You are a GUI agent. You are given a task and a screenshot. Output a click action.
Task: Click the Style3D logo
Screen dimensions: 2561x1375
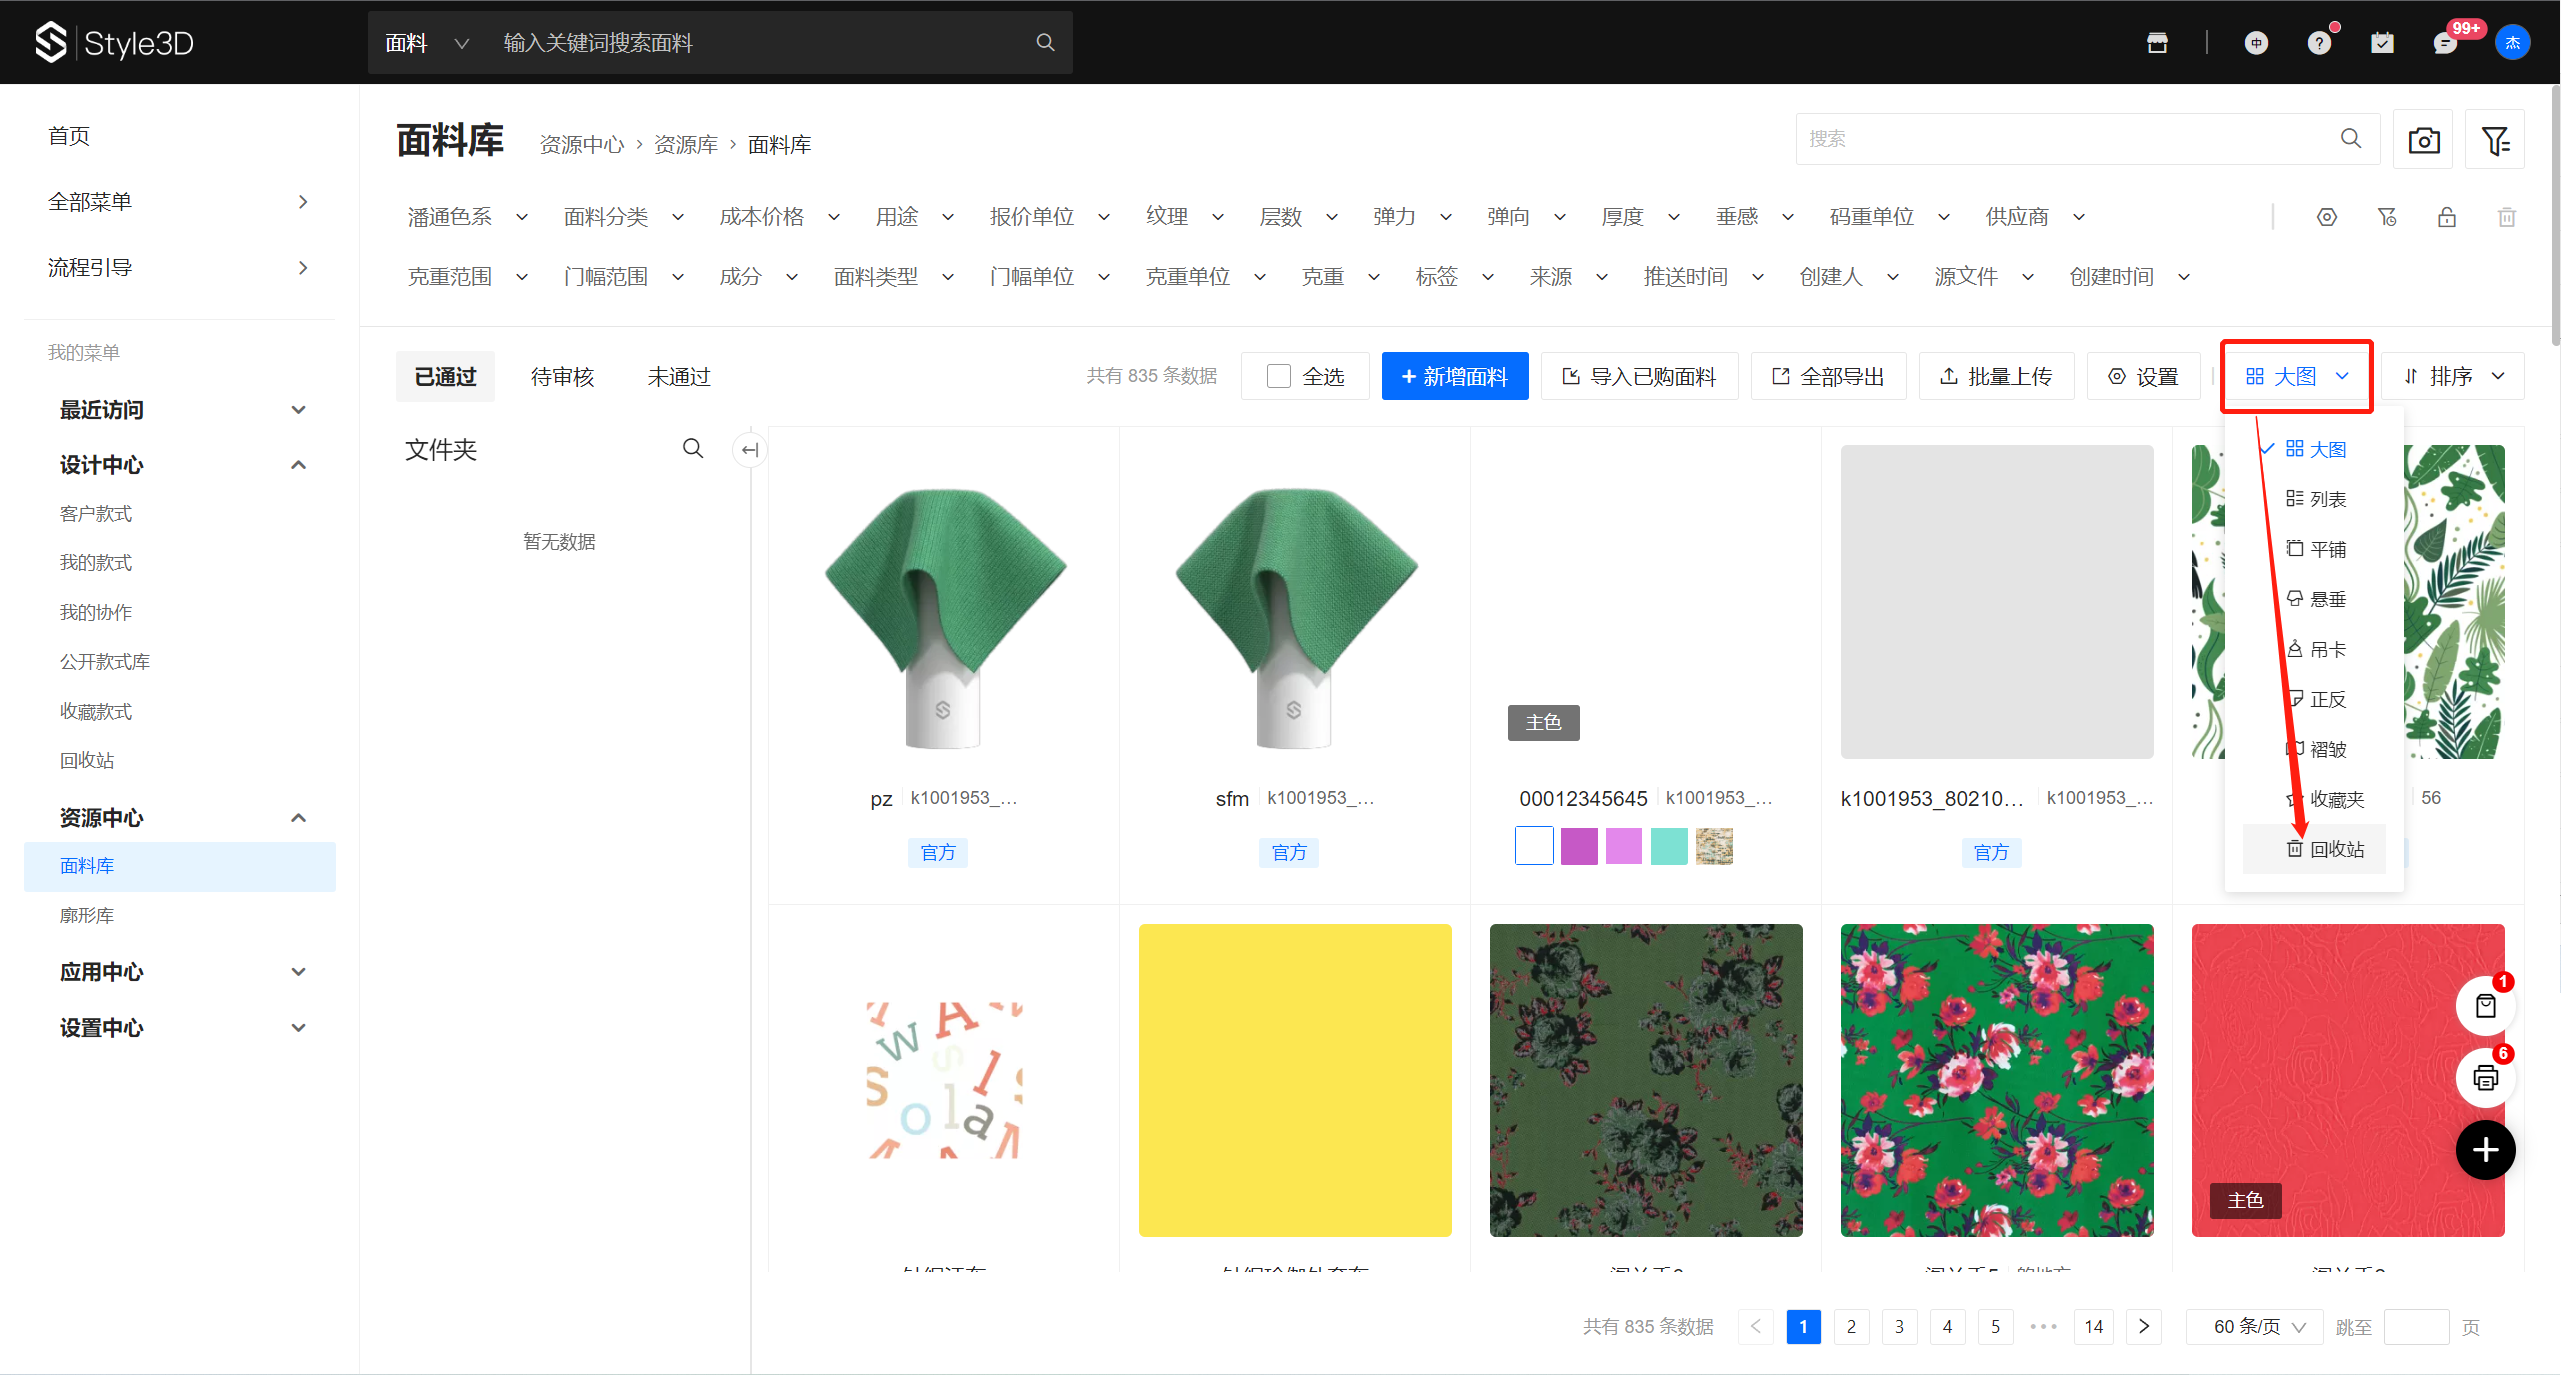[x=114, y=43]
